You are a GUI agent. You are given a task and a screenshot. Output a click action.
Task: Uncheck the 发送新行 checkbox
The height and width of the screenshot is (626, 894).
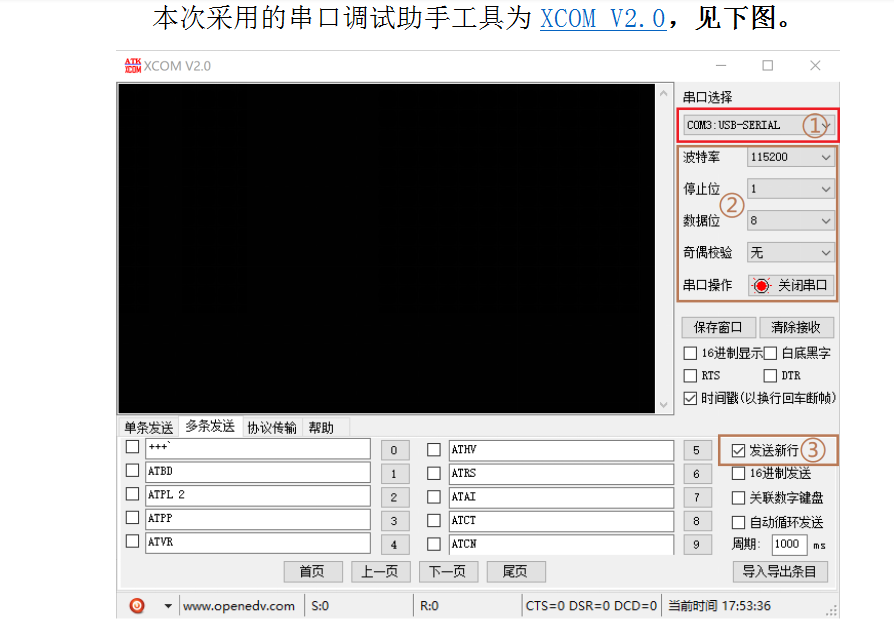click(738, 450)
